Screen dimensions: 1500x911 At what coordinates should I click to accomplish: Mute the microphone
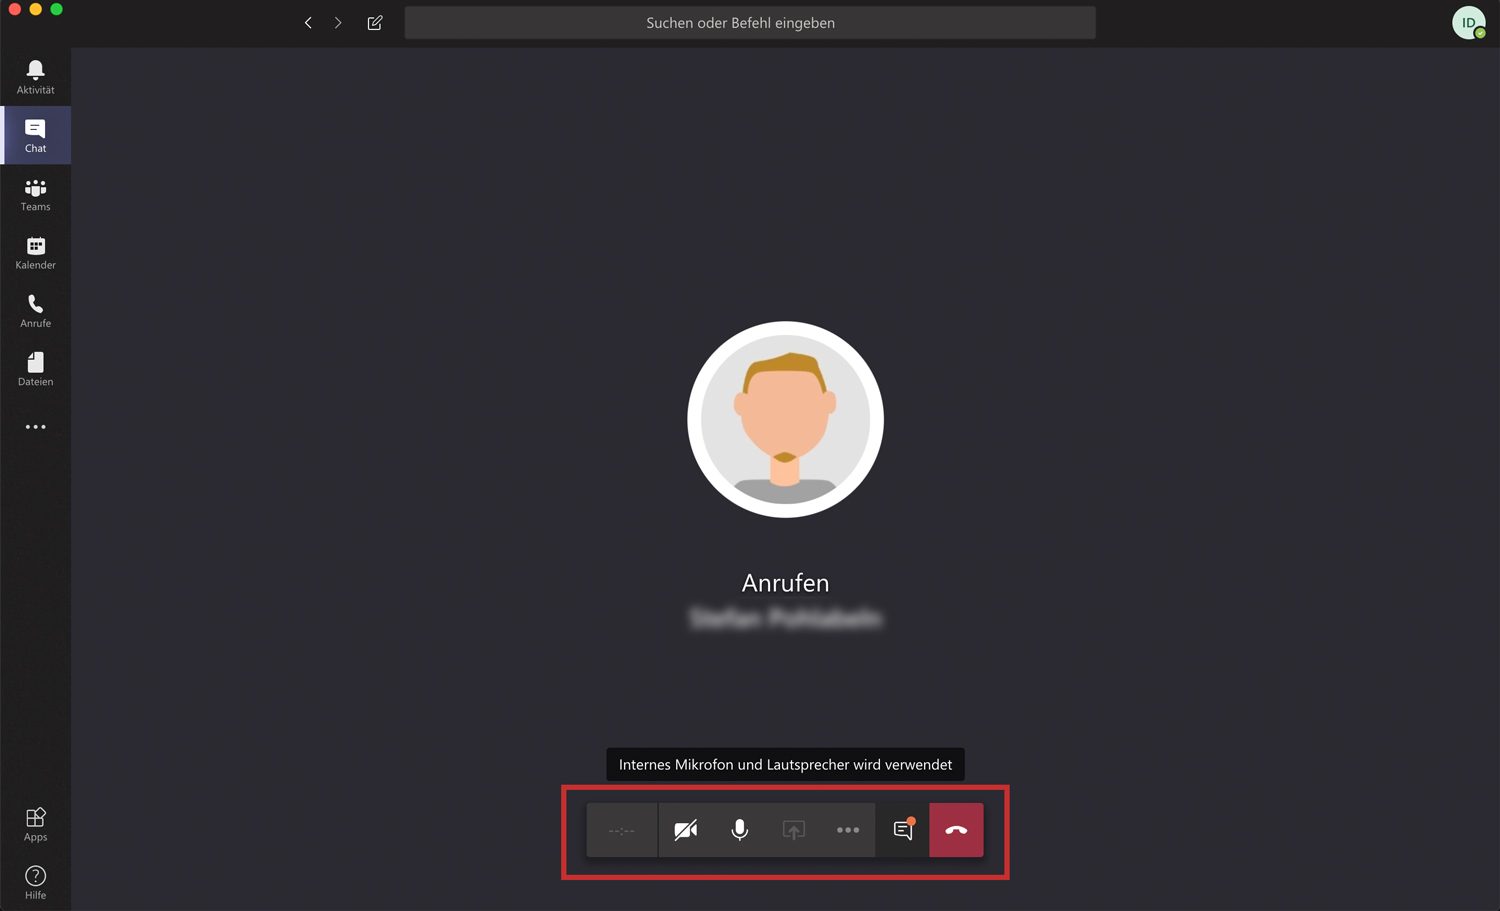(739, 830)
